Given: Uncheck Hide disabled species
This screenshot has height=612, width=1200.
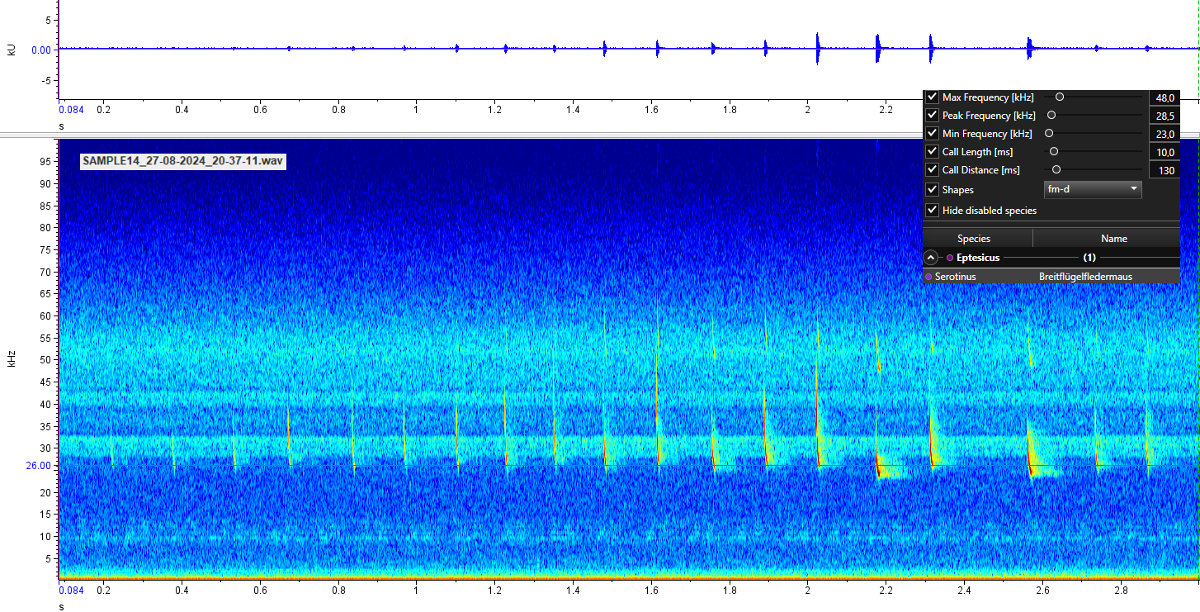Looking at the screenshot, I should 933,210.
